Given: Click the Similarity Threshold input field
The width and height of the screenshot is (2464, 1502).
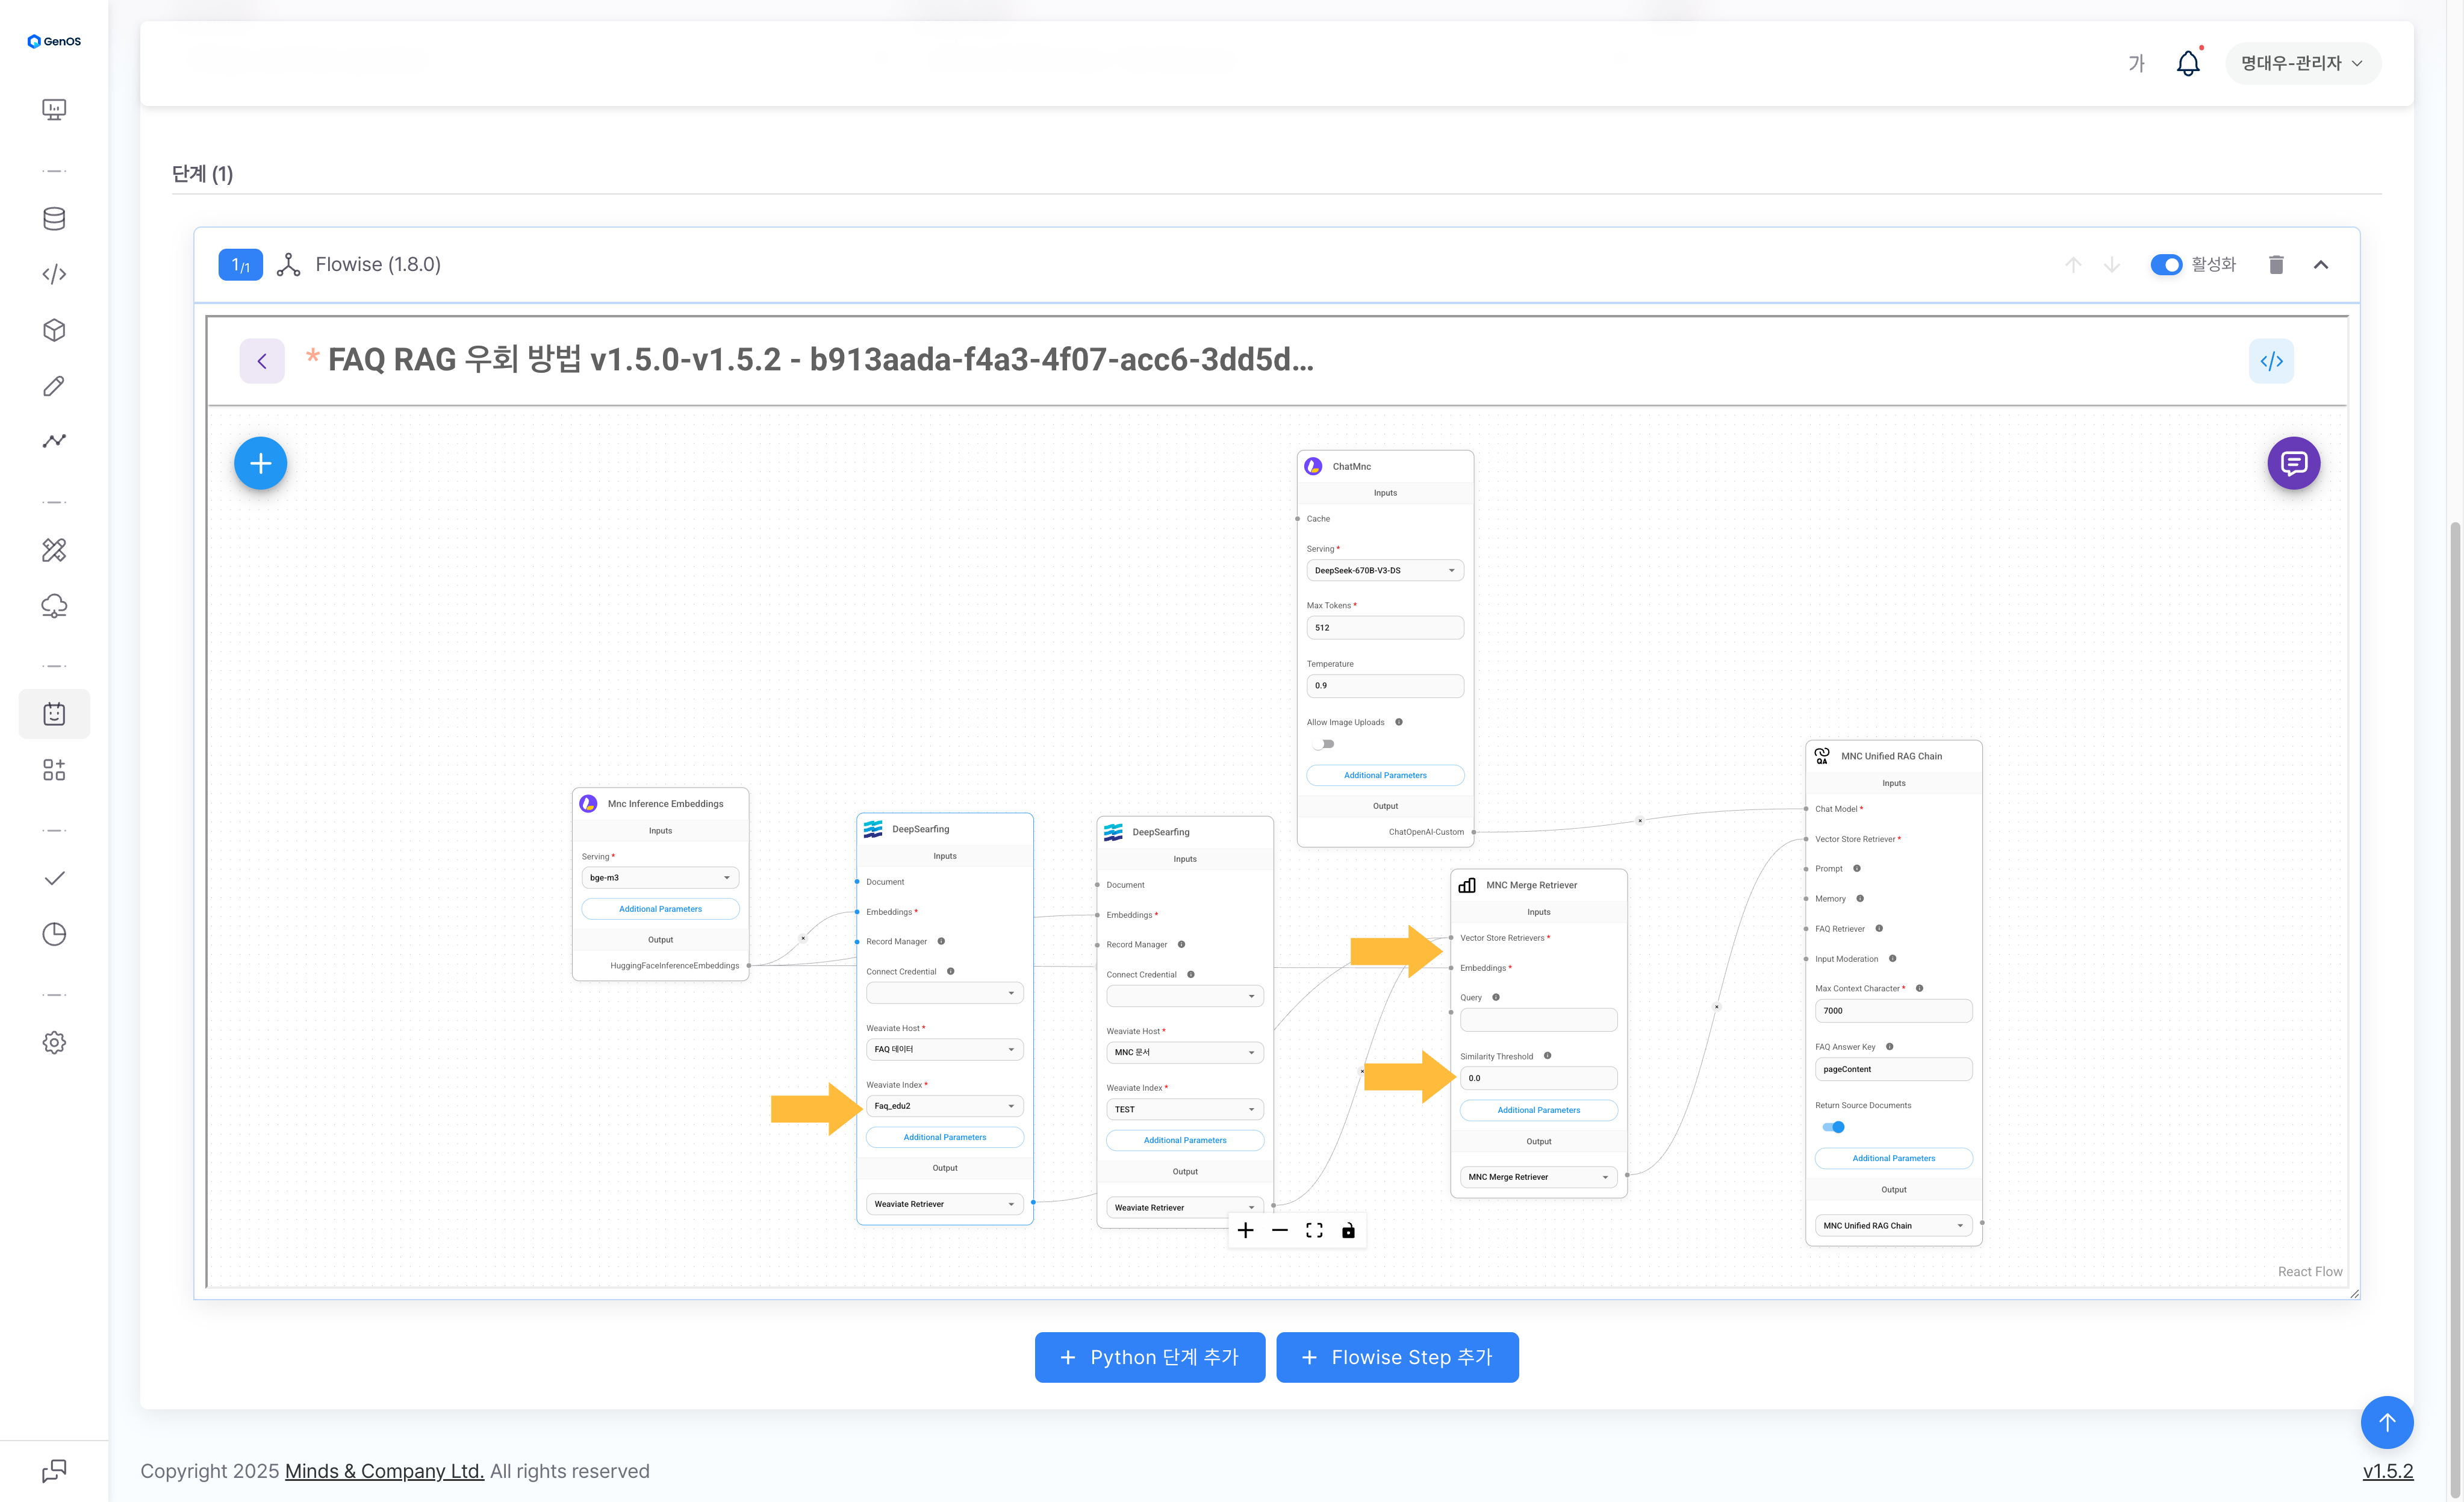Looking at the screenshot, I should coord(1538,1078).
